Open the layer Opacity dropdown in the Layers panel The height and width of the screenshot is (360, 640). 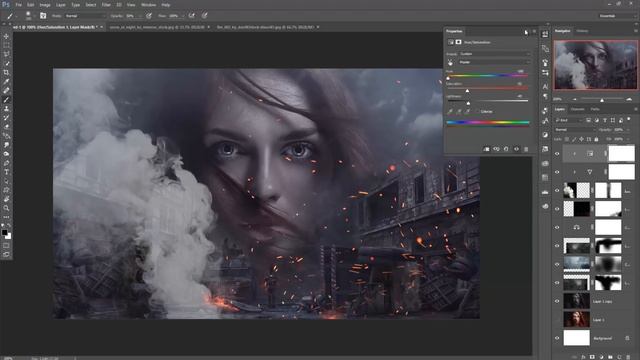[627, 130]
